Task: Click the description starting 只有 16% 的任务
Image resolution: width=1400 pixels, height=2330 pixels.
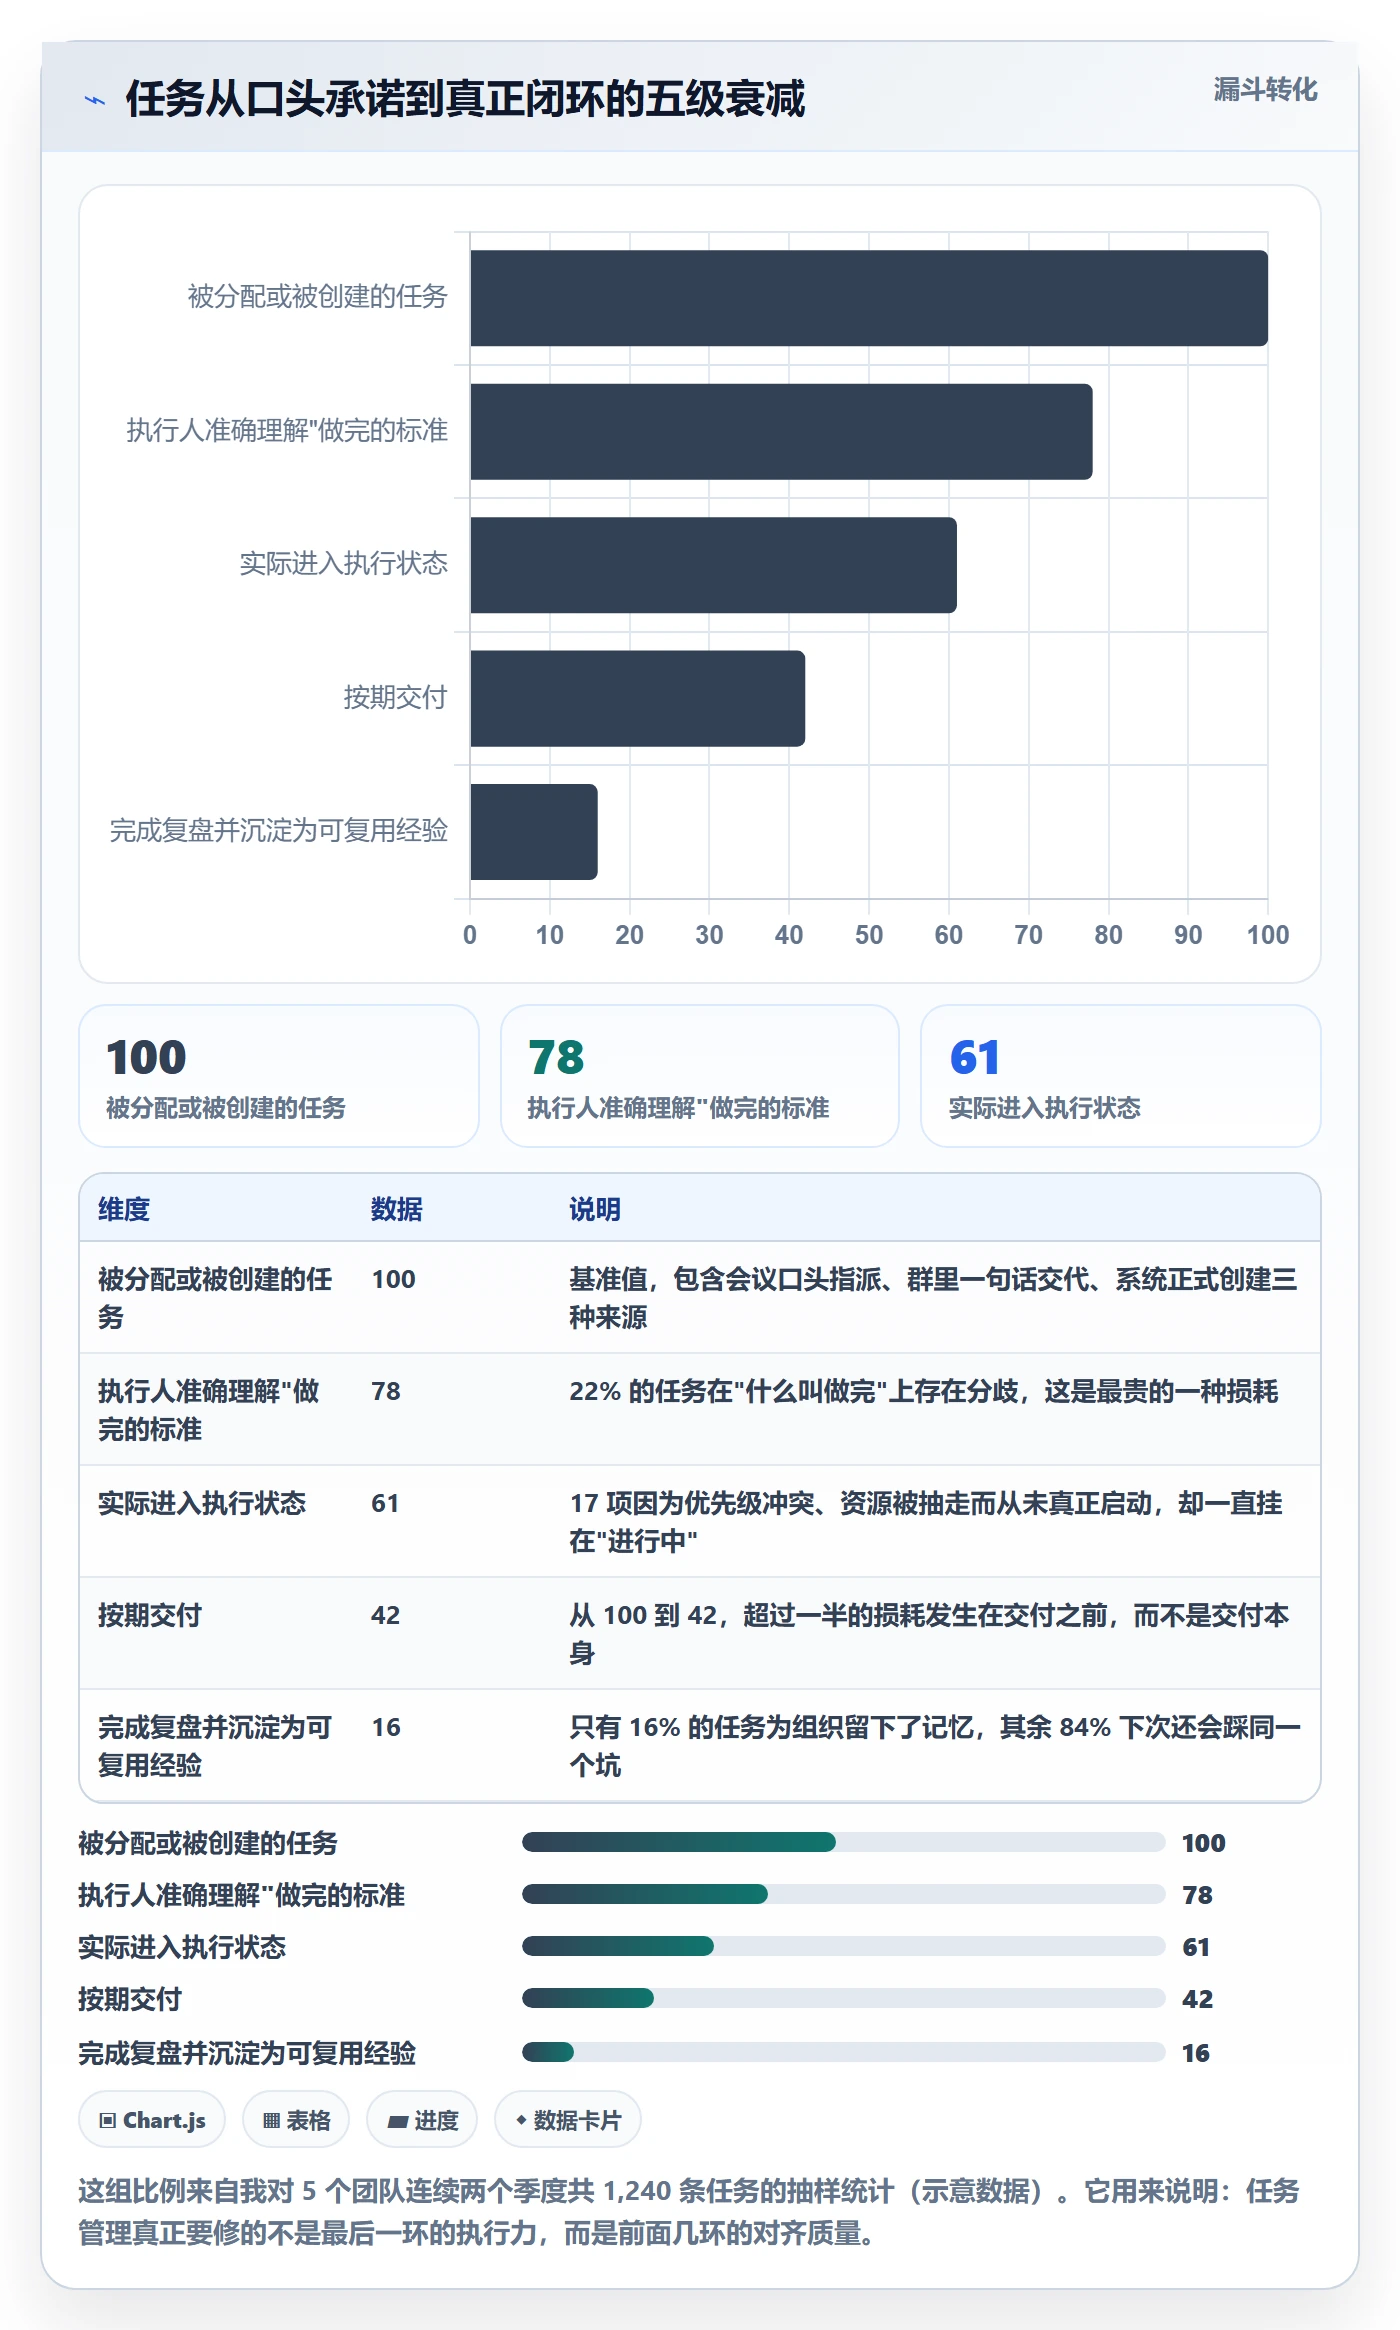Action: point(935,1746)
